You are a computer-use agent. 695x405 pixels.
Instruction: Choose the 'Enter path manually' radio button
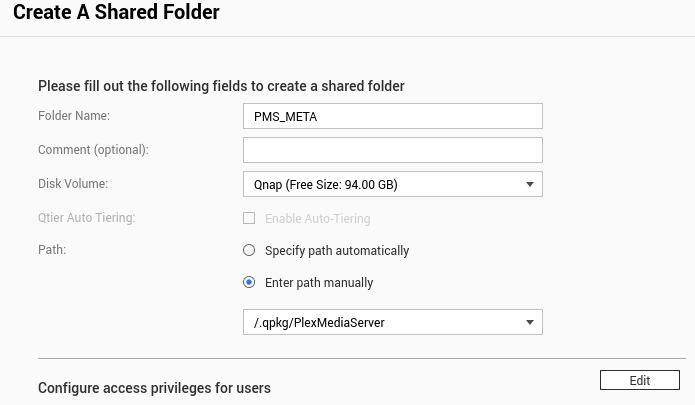point(250,282)
